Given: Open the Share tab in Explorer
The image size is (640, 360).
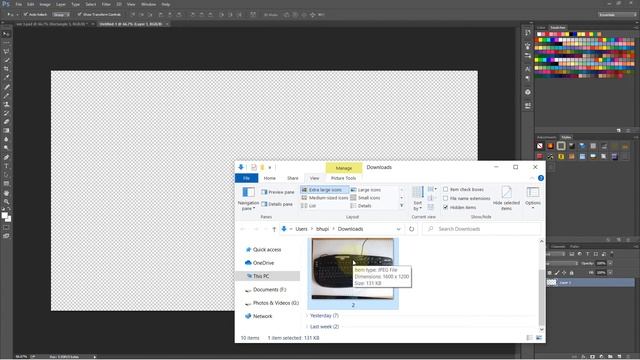Looking at the screenshot, I should coord(293,178).
